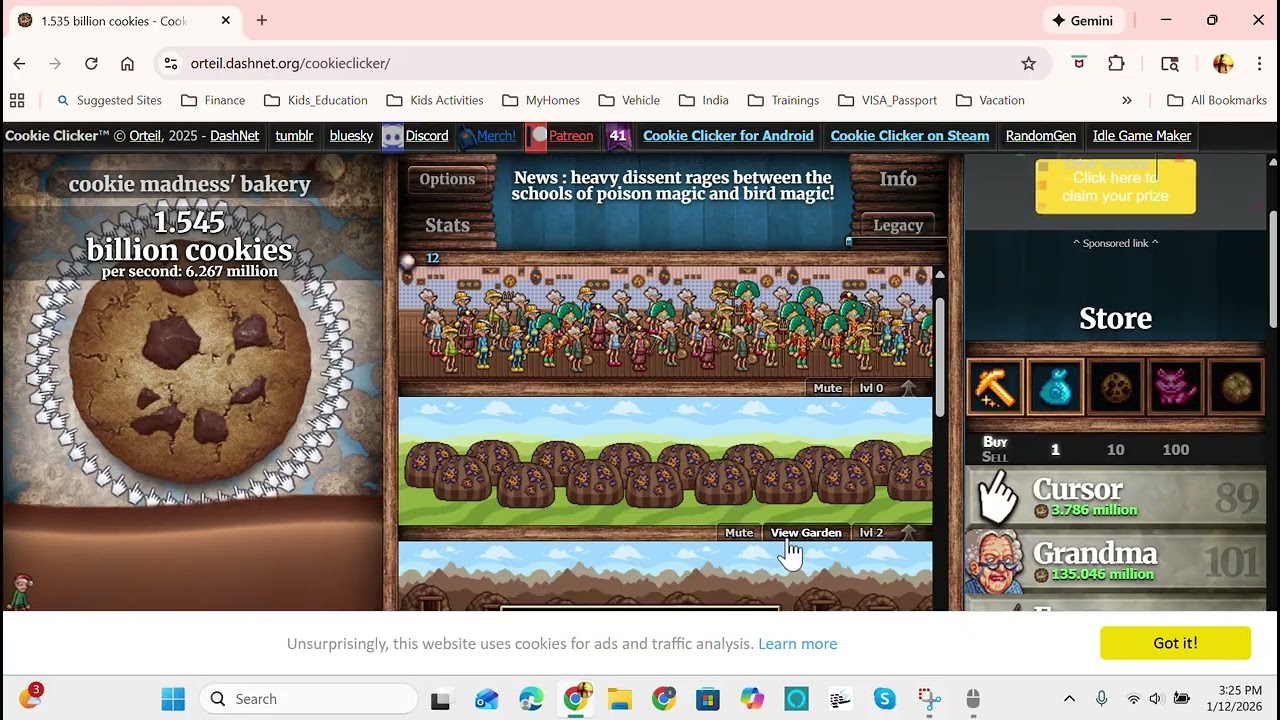Click the sponsored claim your prize banner

[1115, 186]
